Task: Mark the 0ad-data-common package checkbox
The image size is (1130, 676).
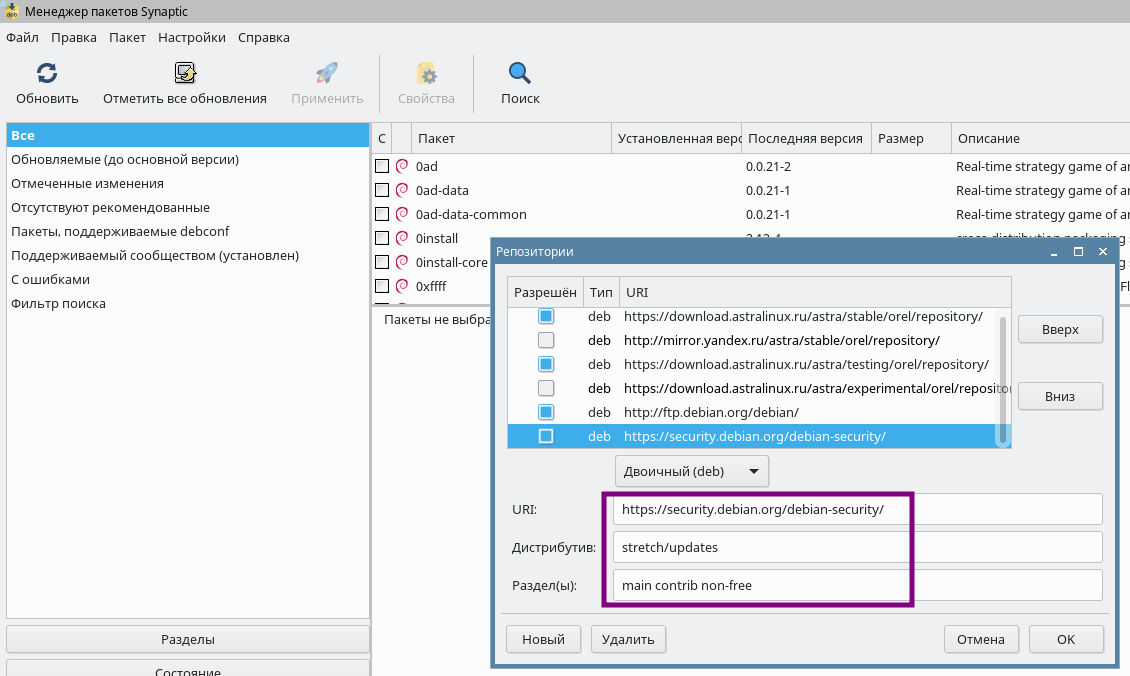Action: [382, 214]
